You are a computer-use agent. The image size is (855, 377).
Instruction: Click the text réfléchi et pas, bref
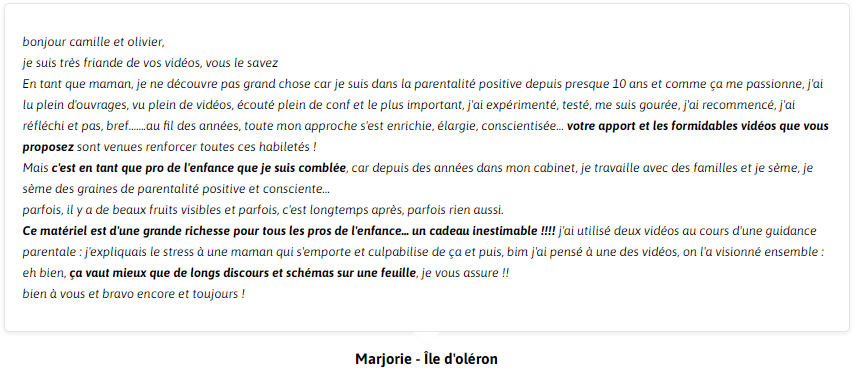[75, 127]
